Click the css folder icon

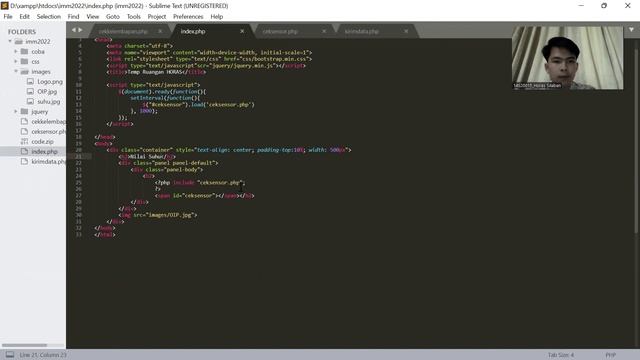tap(24, 61)
